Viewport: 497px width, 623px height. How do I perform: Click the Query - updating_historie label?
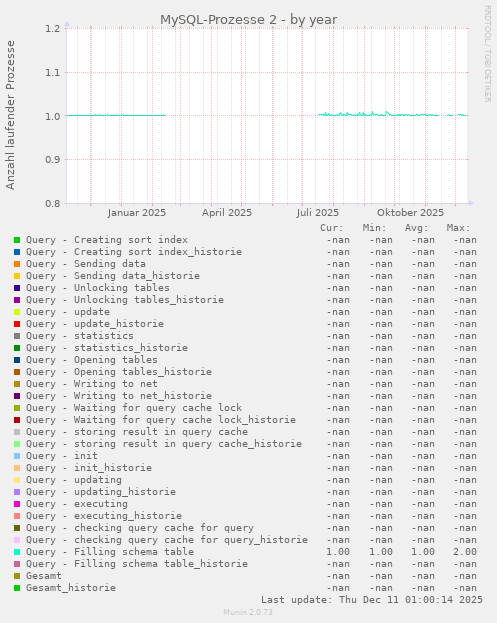tap(101, 492)
